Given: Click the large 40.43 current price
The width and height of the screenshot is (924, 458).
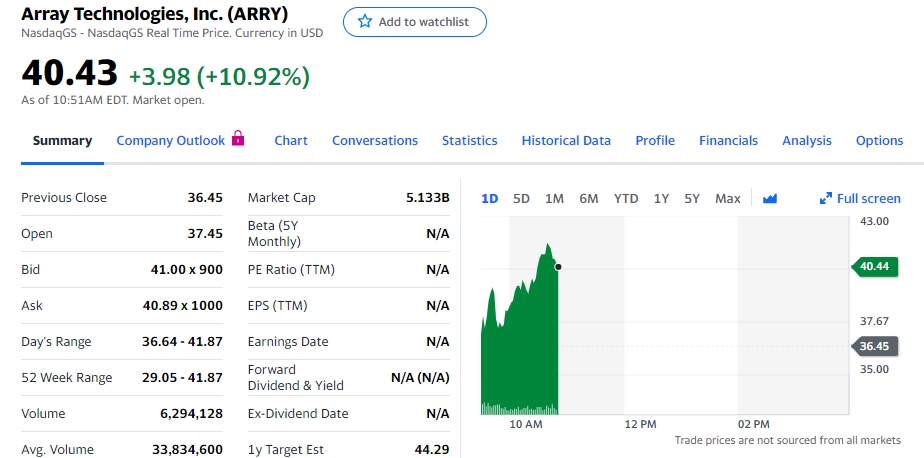Looking at the screenshot, I should tap(70, 73).
